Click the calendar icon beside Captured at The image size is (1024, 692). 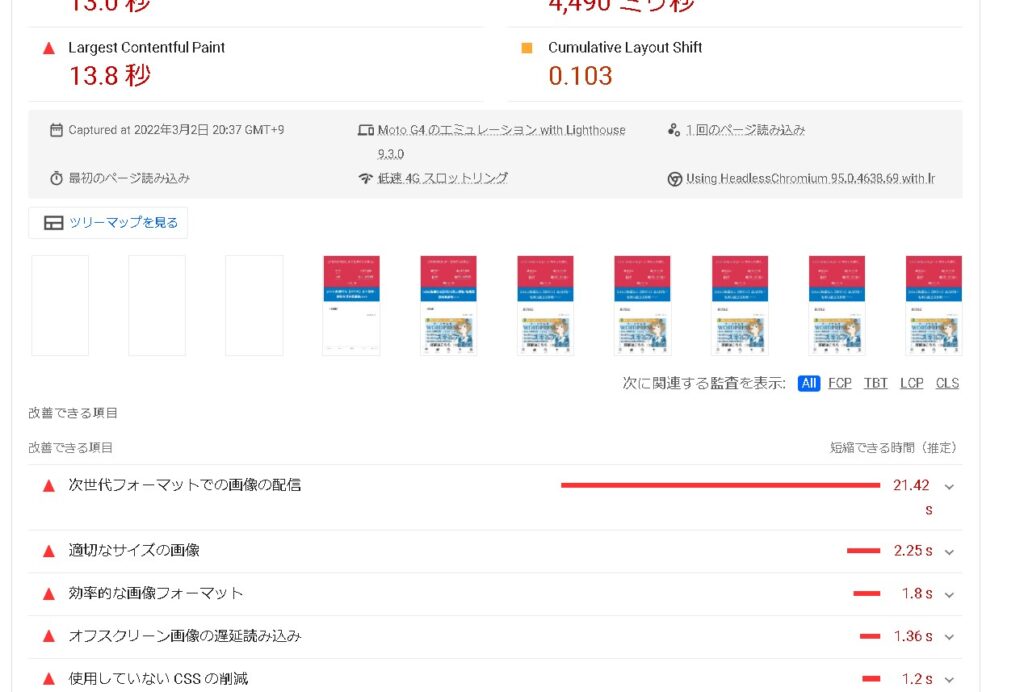tap(56, 130)
